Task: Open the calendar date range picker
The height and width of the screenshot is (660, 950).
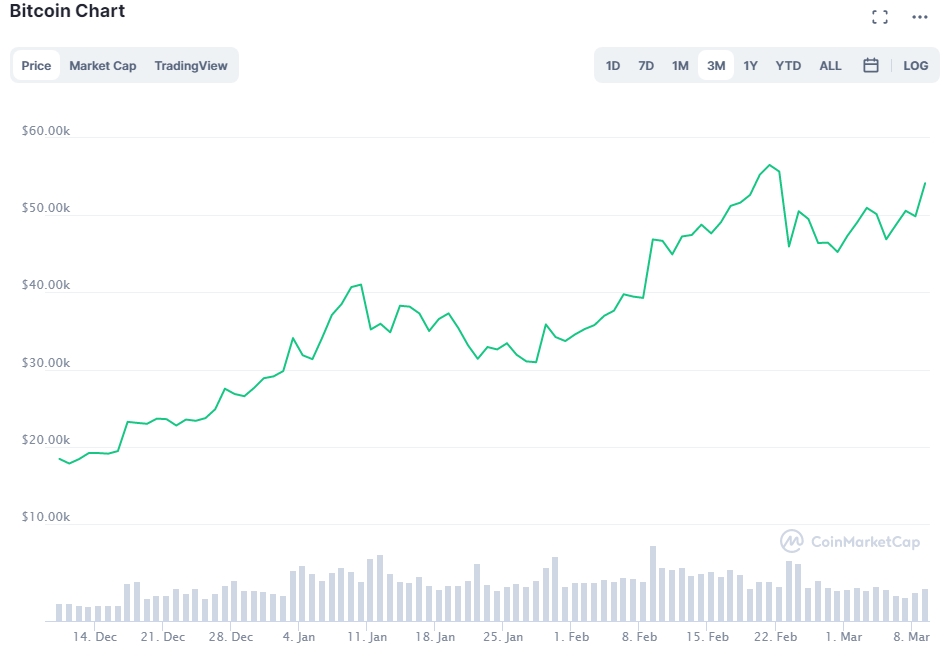Action: coord(870,66)
